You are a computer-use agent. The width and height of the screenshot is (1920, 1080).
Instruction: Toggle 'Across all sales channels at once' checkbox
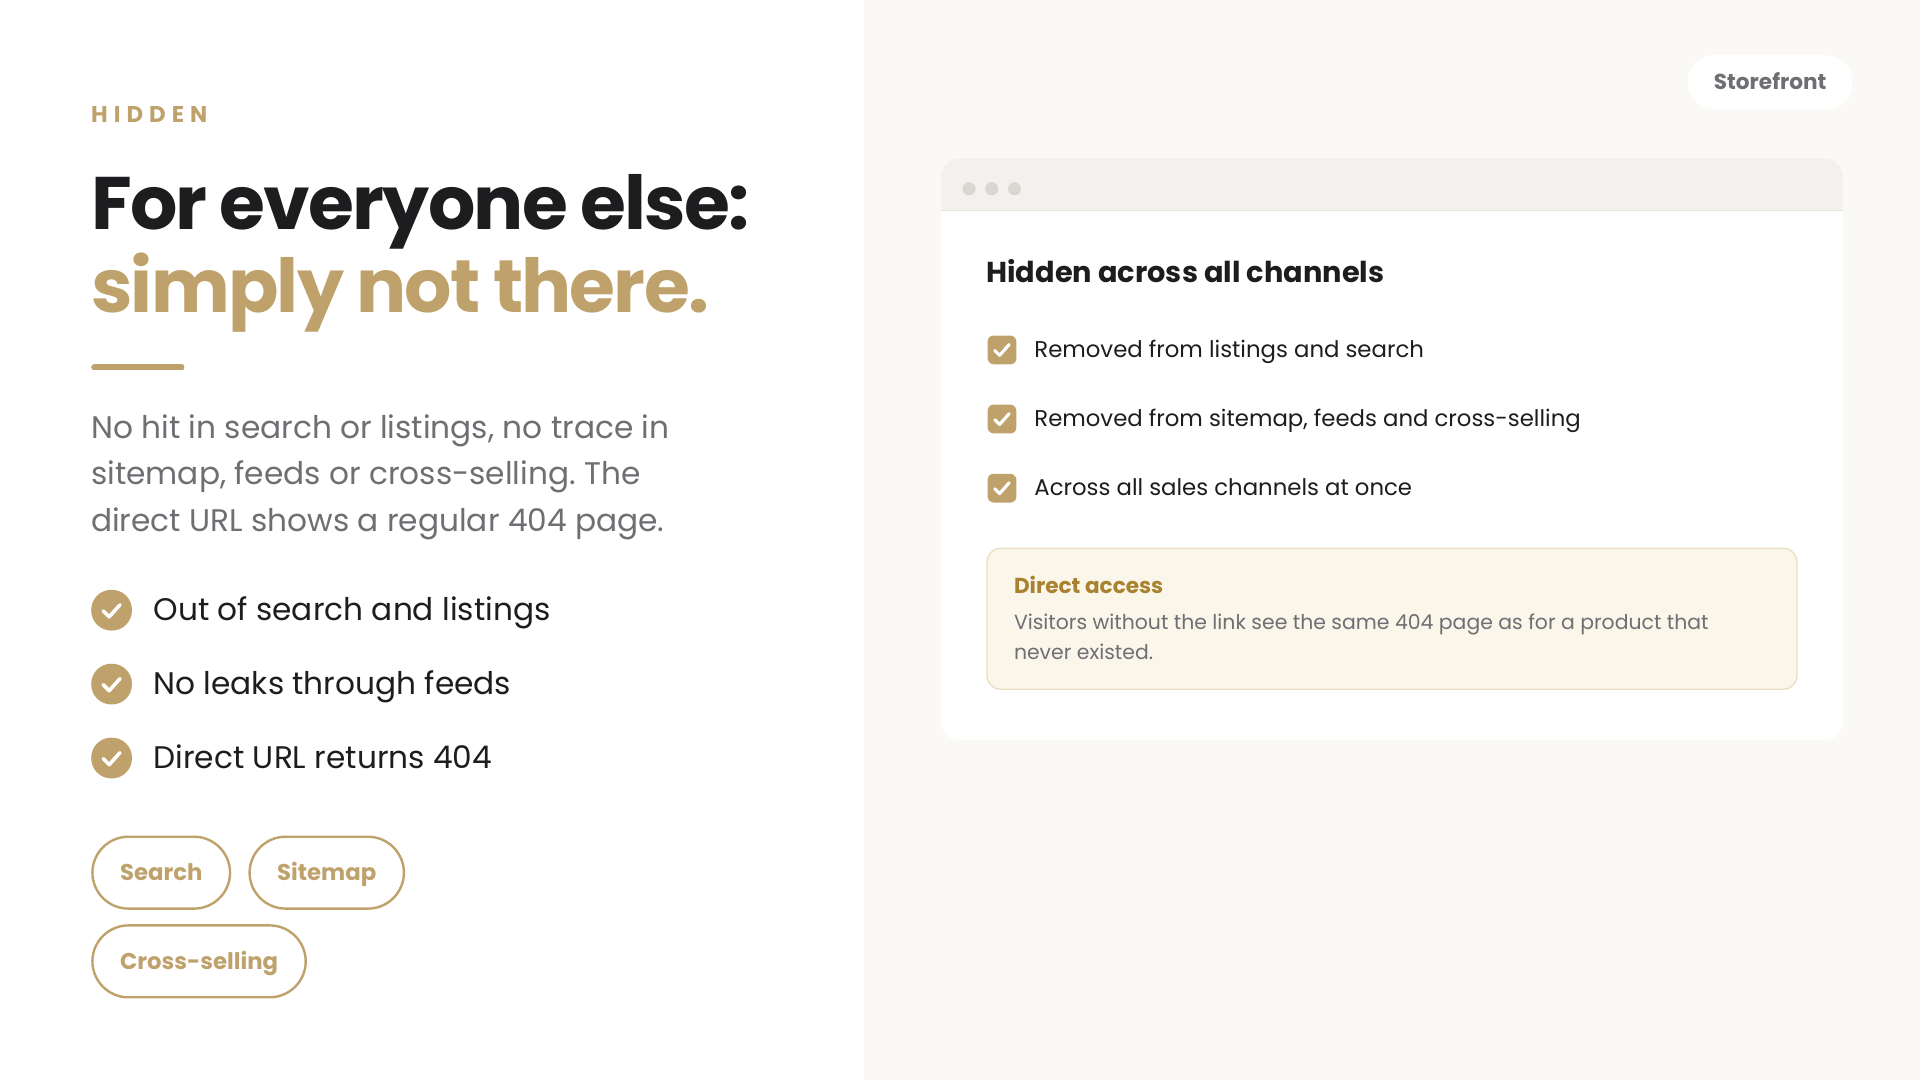1002,488
